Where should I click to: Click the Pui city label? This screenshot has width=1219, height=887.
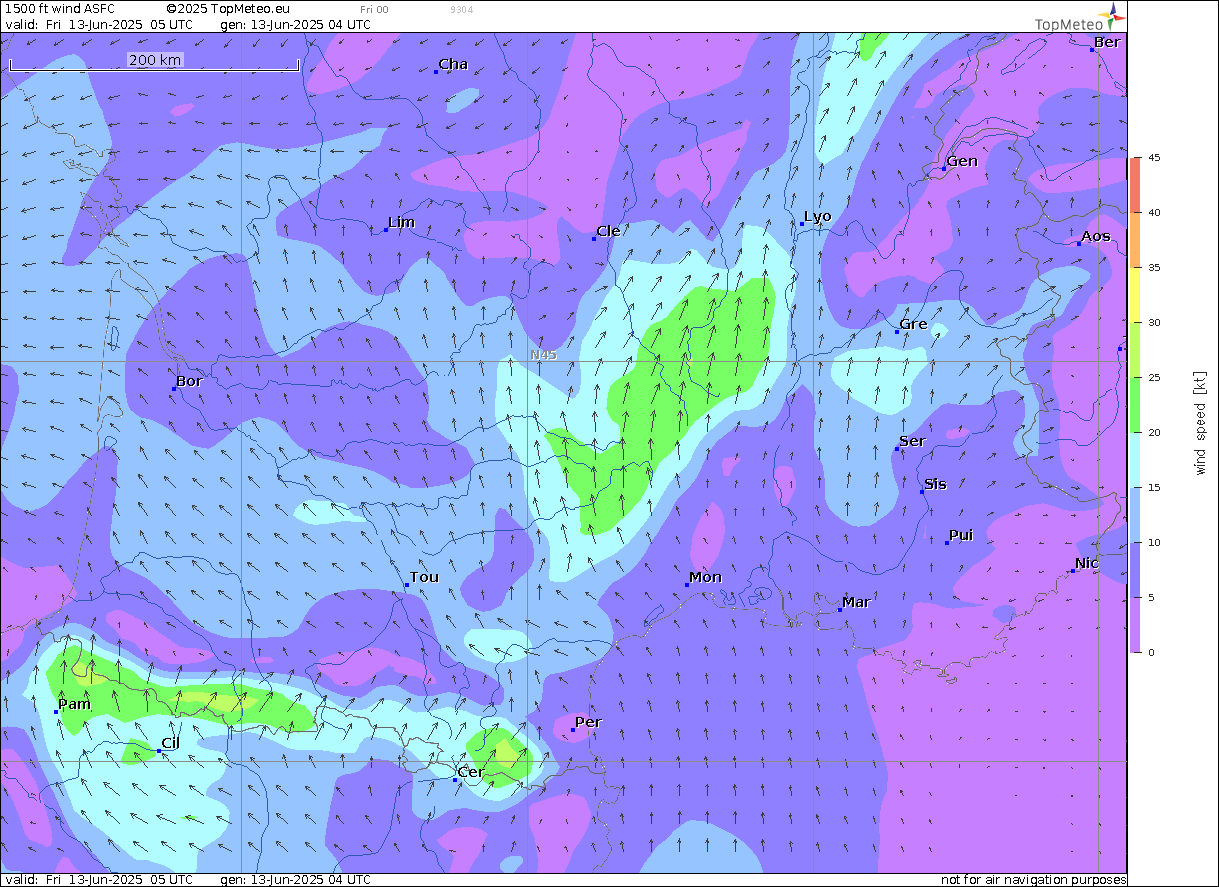pos(961,535)
